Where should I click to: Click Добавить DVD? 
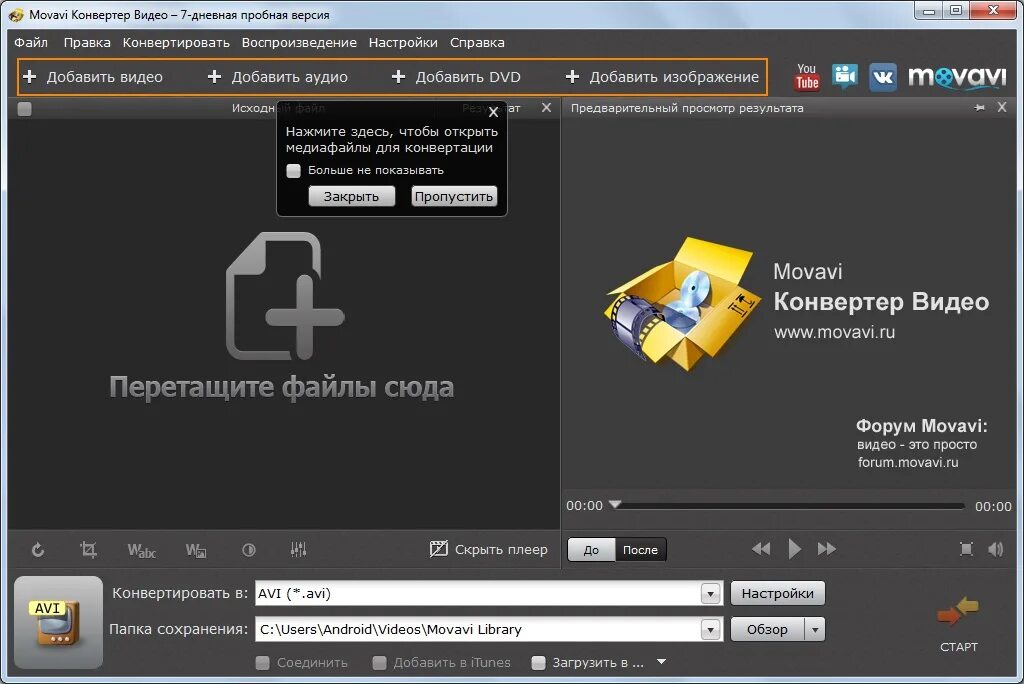click(x=456, y=77)
